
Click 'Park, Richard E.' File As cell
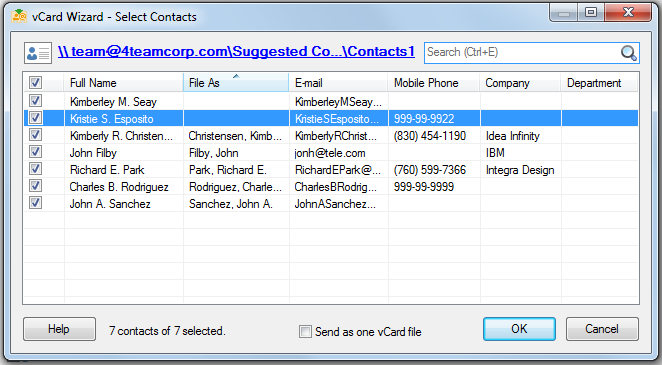[236, 170]
